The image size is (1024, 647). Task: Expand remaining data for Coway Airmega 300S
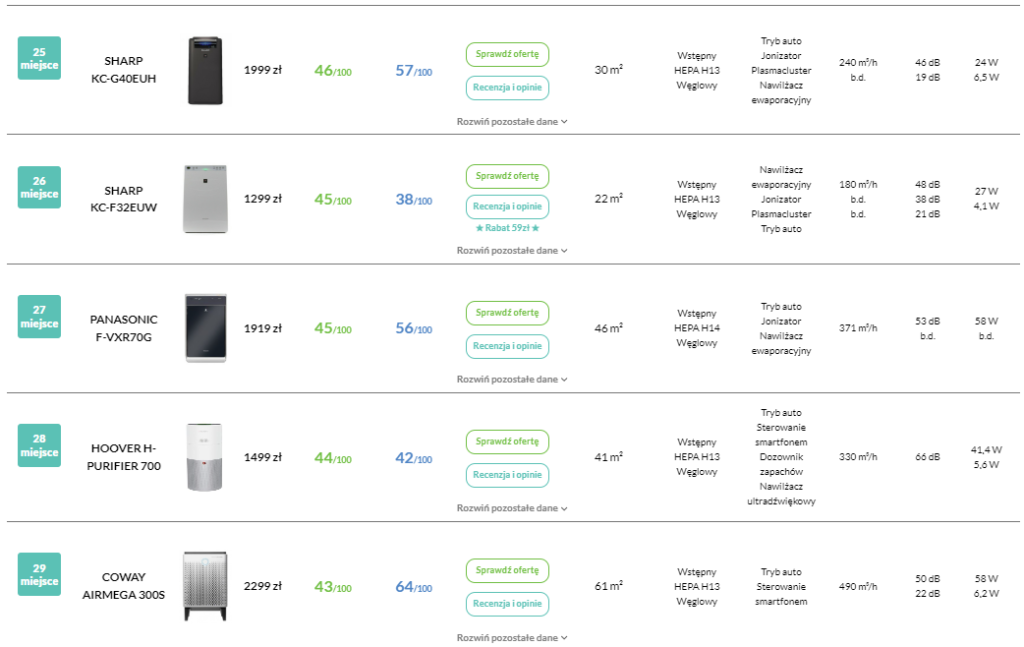click(x=512, y=637)
